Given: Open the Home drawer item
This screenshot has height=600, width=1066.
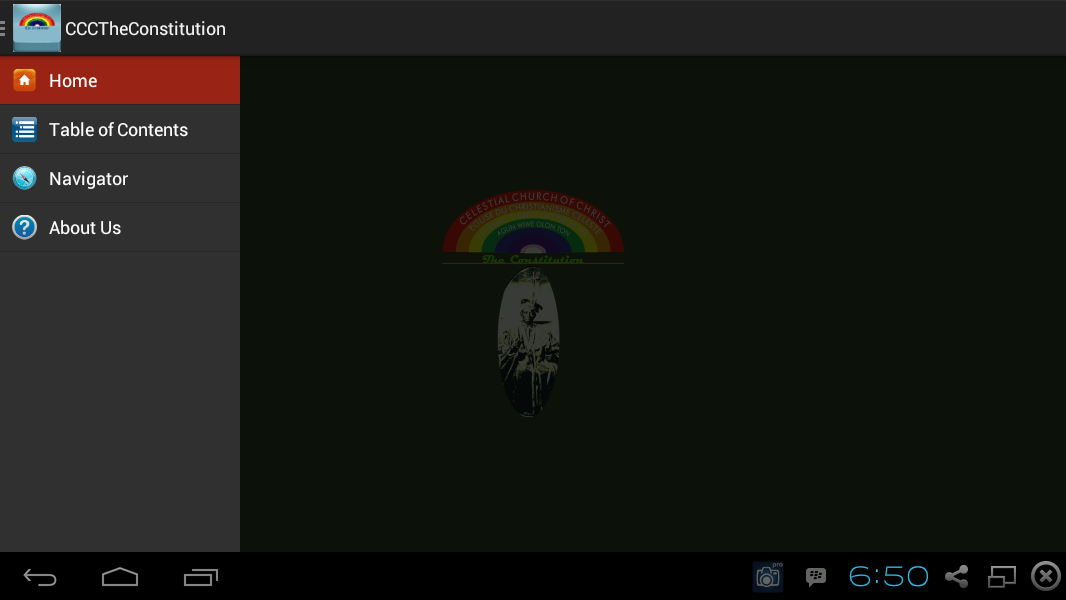Looking at the screenshot, I should coord(120,80).
